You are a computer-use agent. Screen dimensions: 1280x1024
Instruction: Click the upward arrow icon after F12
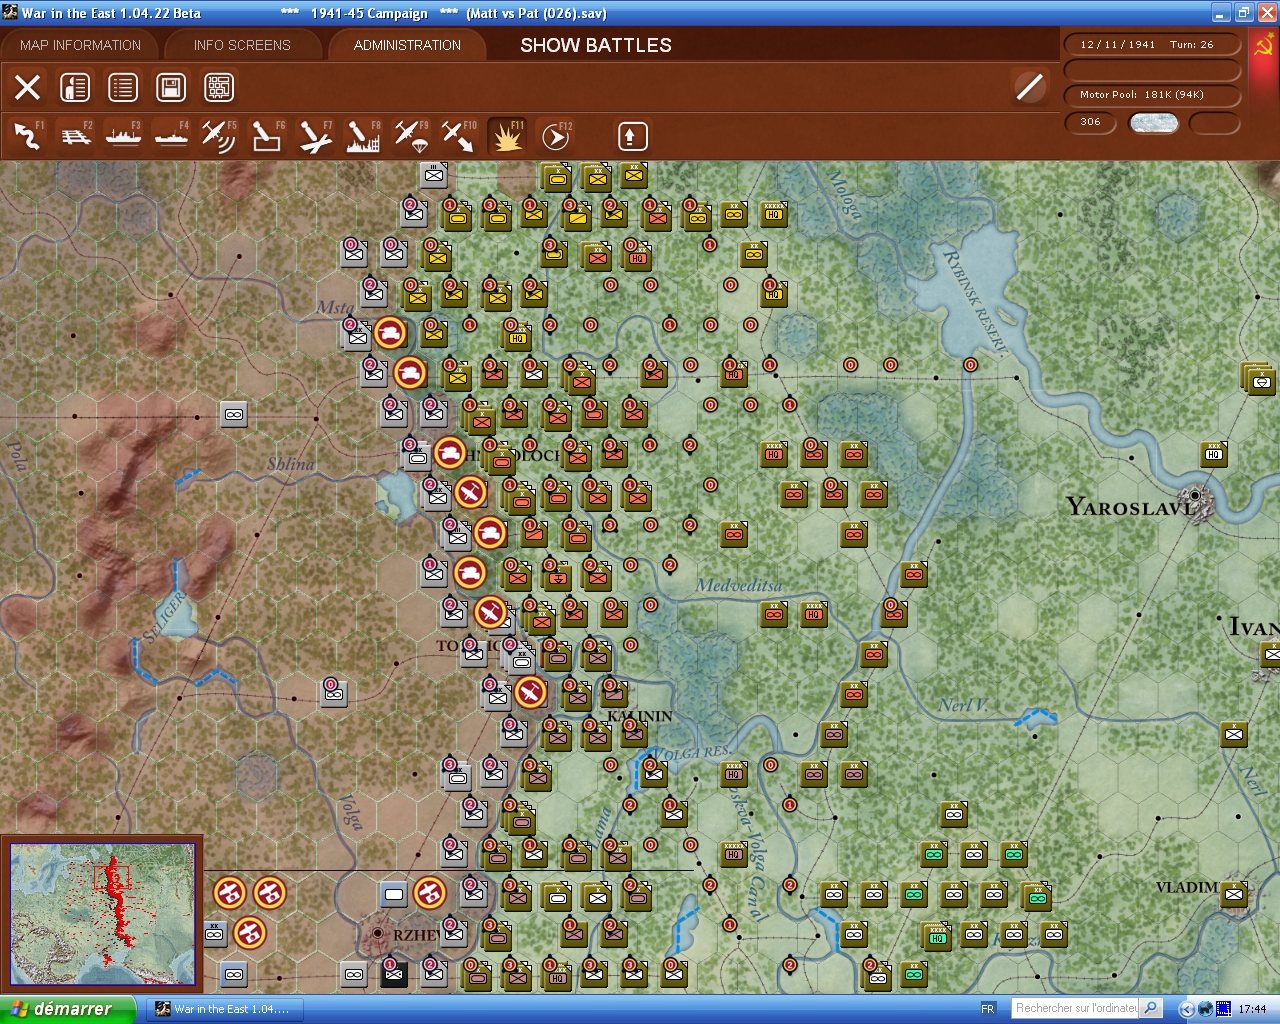click(x=632, y=136)
